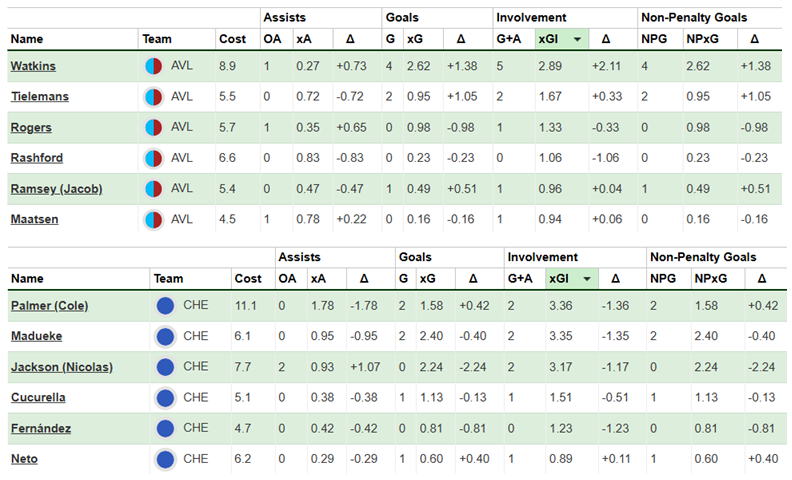This screenshot has width=792, height=480.
Task: Click the Chelsea badge in Cole Palmer's row
Action: click(166, 306)
